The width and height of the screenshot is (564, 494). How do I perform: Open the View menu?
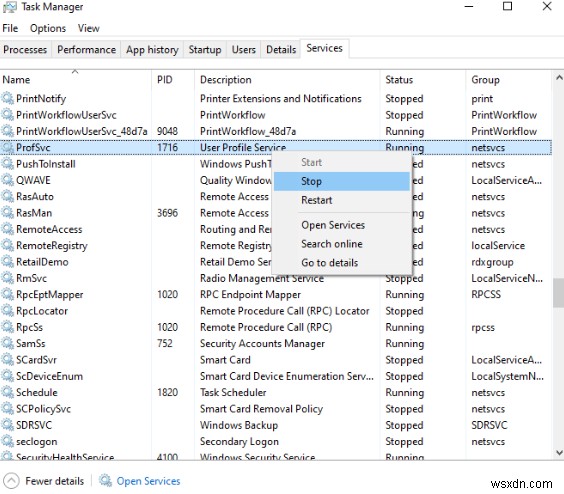pyautogui.click(x=88, y=28)
